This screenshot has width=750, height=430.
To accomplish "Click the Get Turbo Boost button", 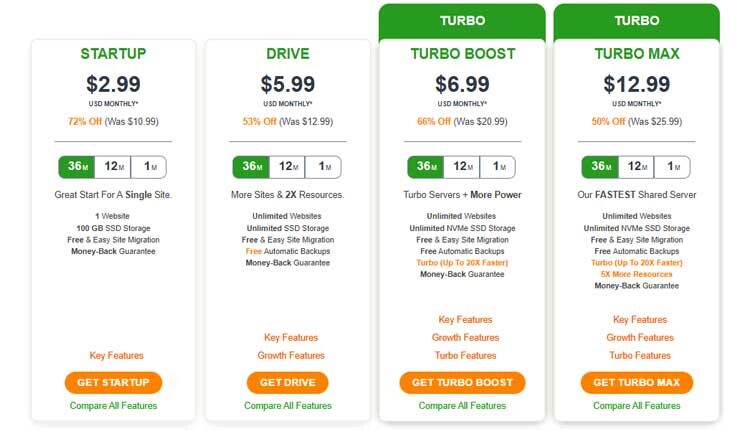I will pyautogui.click(x=461, y=382).
